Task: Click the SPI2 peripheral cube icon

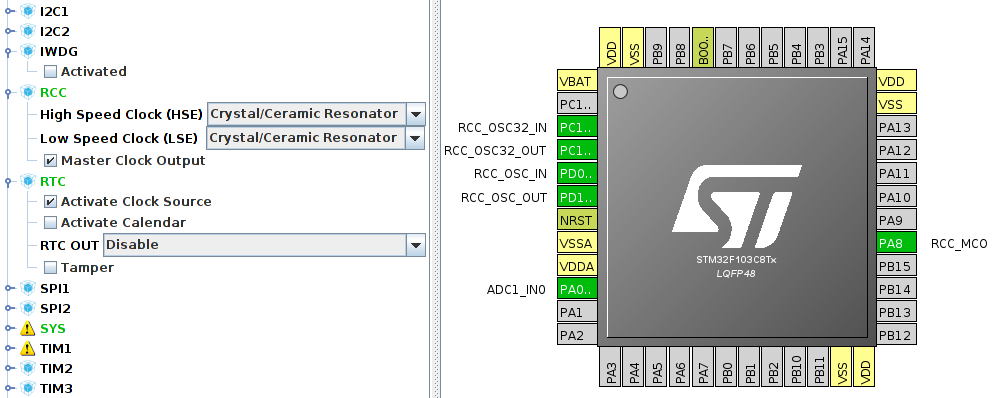Action: [x=27, y=309]
